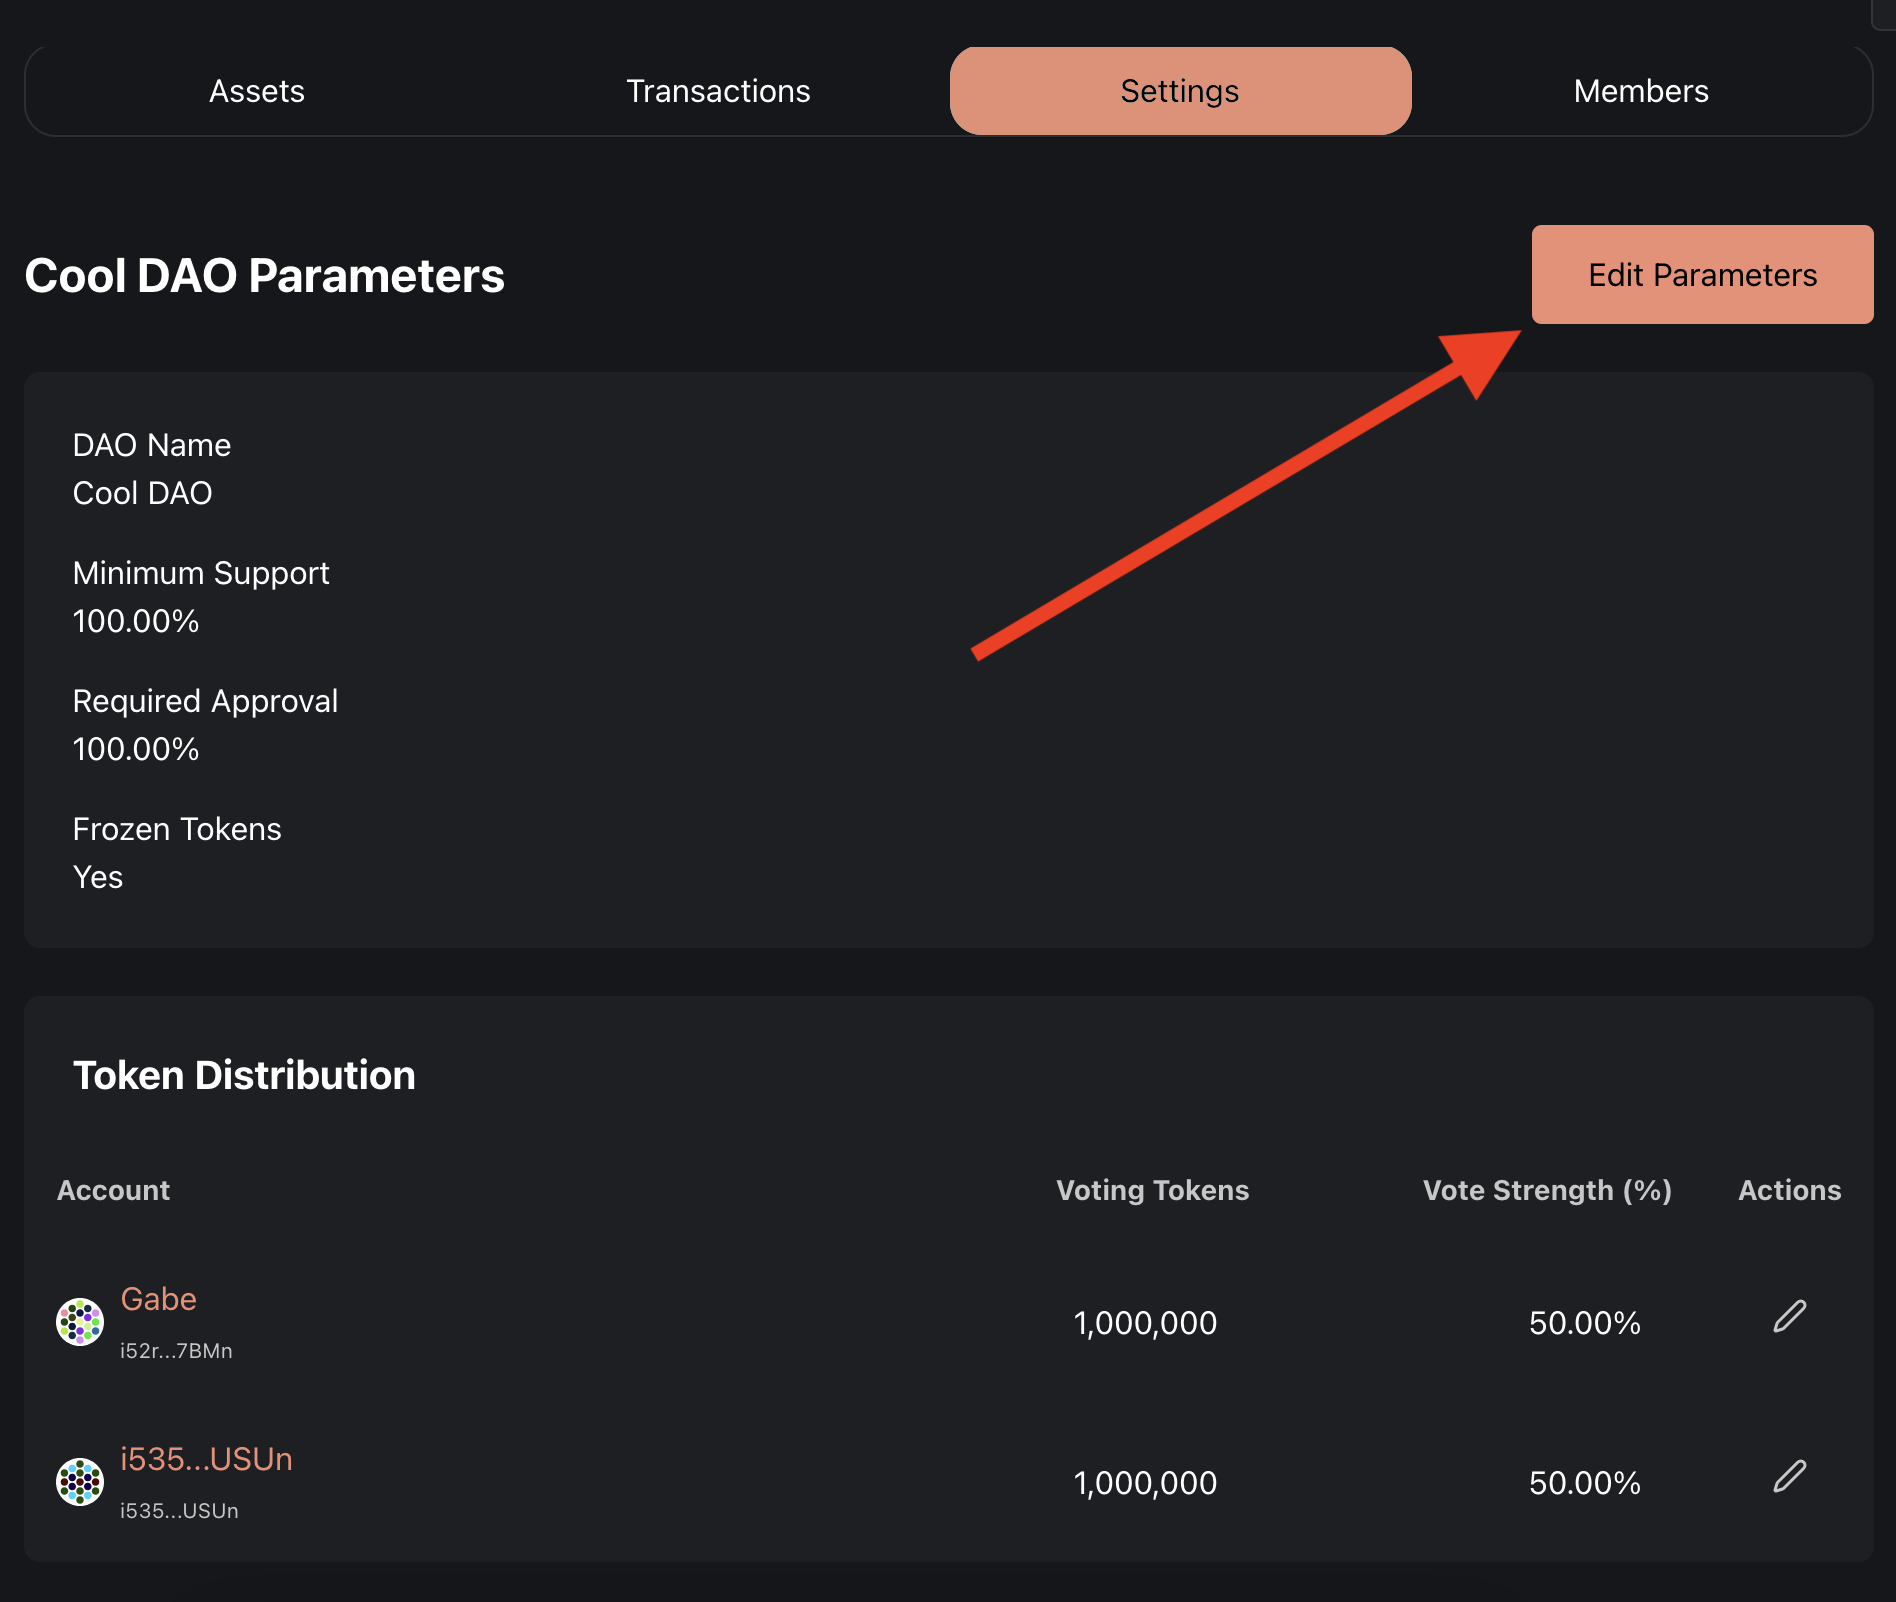Image resolution: width=1896 pixels, height=1602 pixels.
Task: Select the Cool DAO name value
Action: coord(143,493)
